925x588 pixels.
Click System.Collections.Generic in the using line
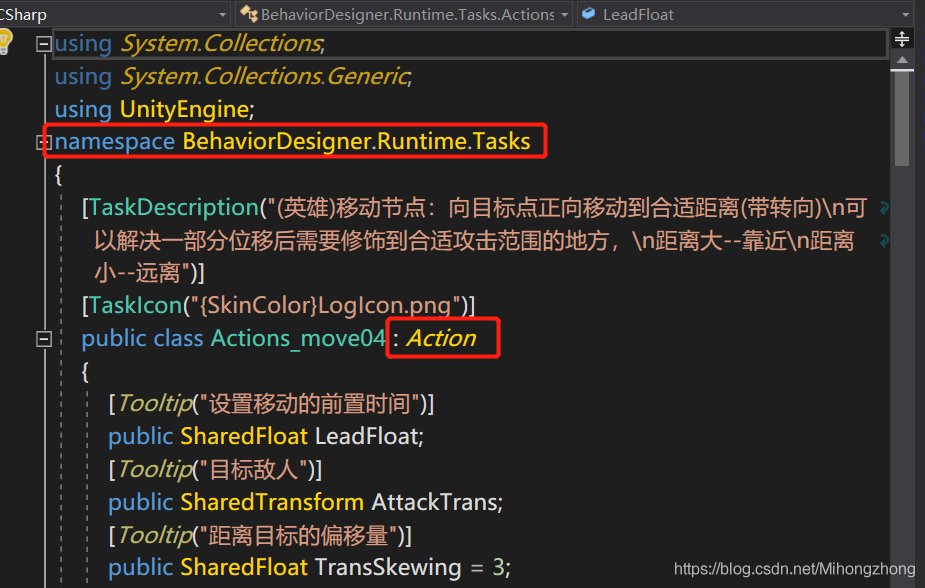tap(264, 77)
